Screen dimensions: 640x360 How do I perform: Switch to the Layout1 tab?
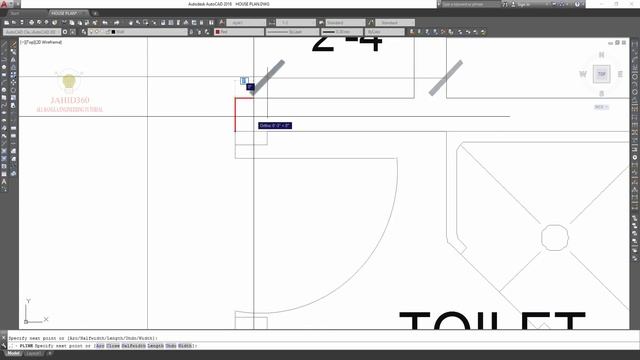33,353
